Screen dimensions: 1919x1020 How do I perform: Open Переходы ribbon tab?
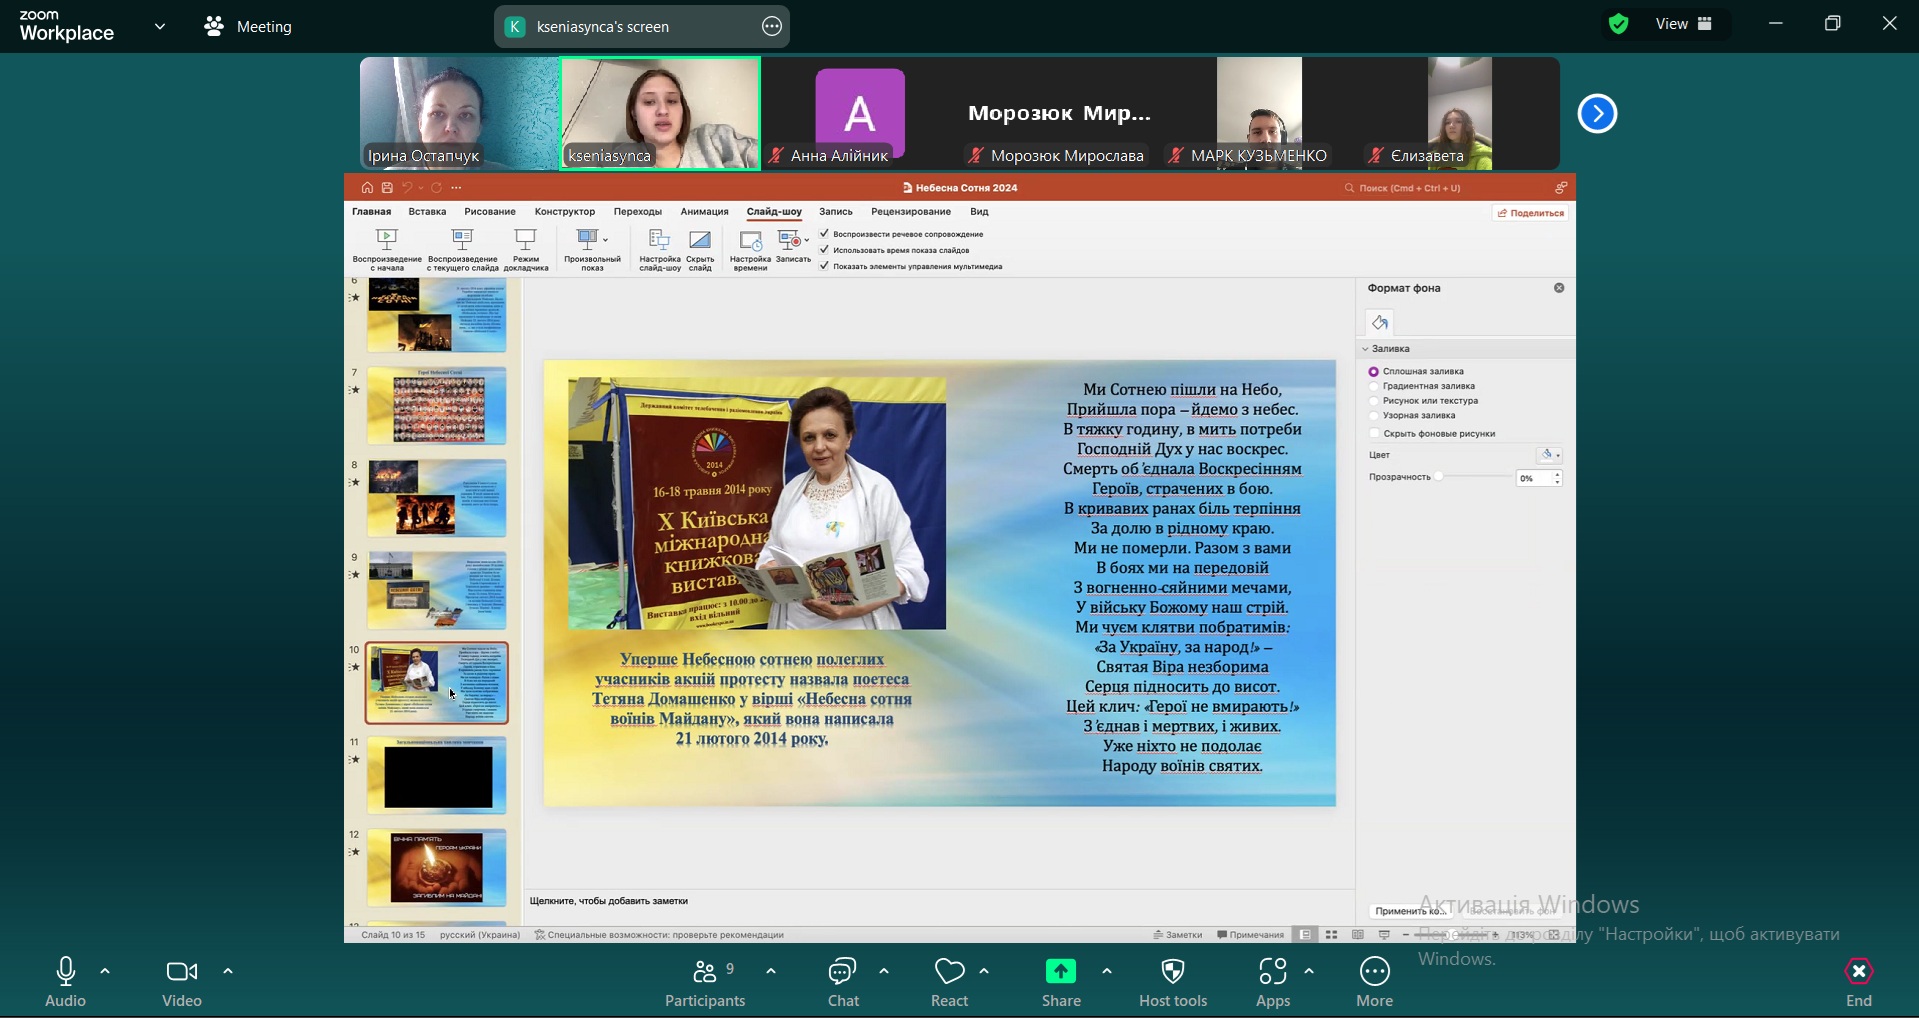click(638, 212)
